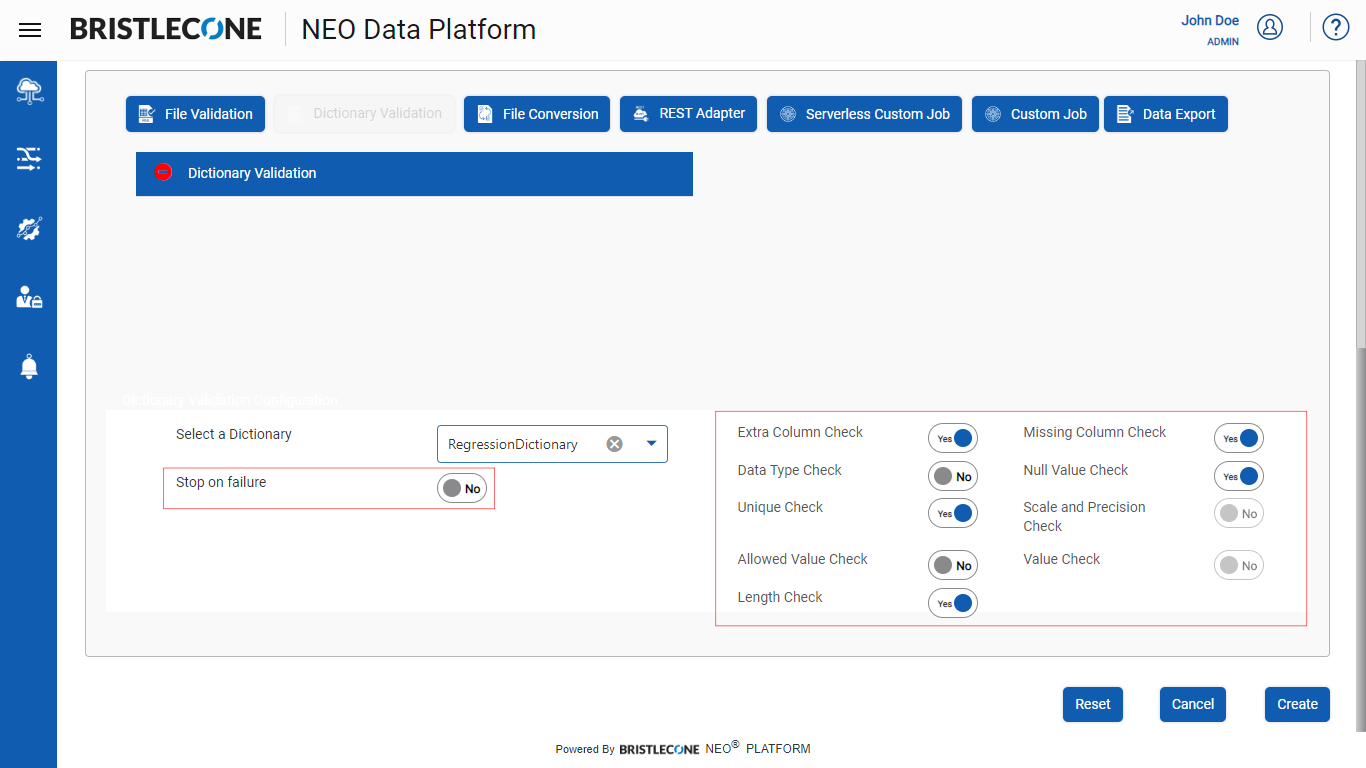Toggle Stop on failure switch
The width and height of the screenshot is (1366, 768).
pyautogui.click(x=462, y=488)
